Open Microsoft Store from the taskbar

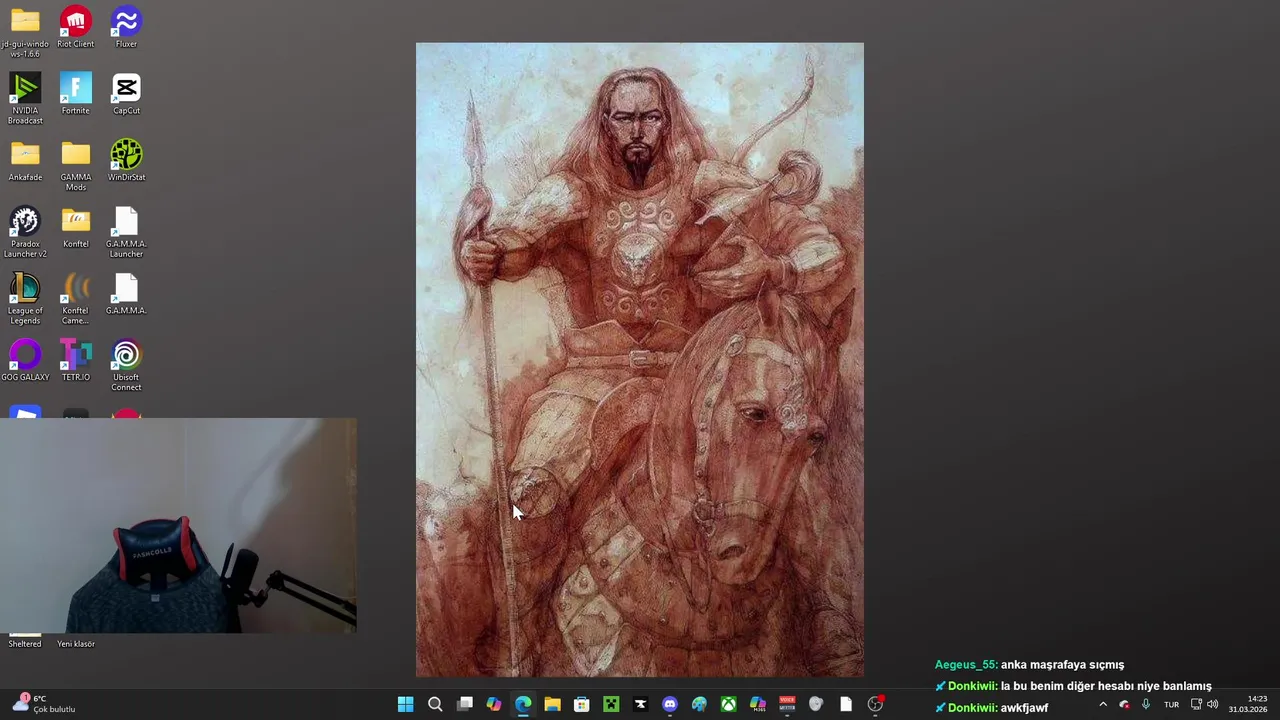581,704
